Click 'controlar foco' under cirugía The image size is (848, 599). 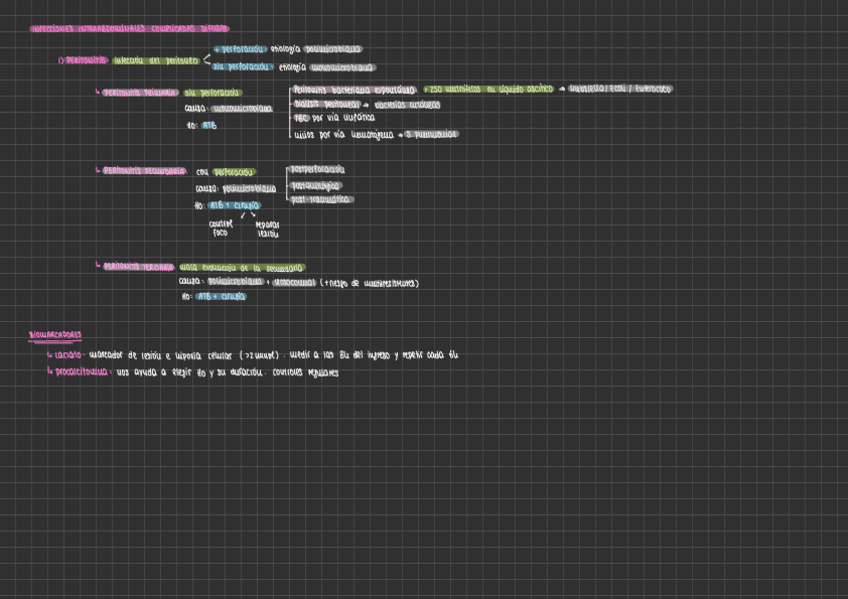221,228
